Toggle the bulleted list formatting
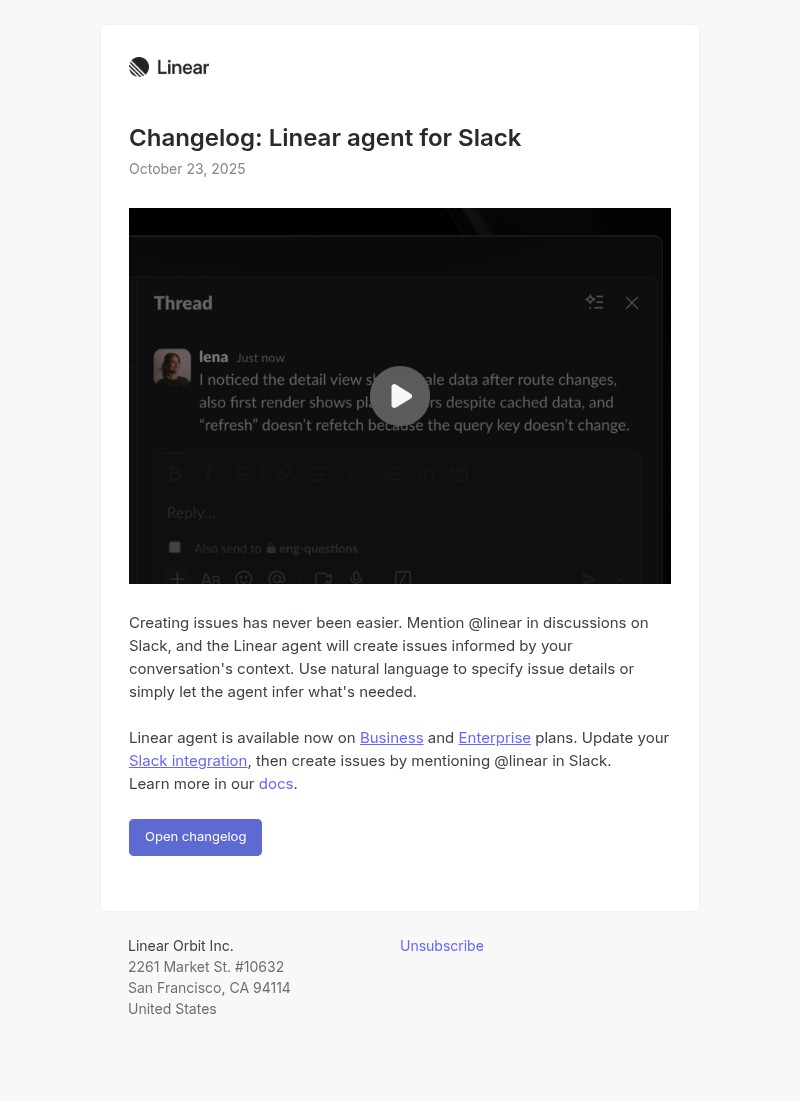 (351, 473)
